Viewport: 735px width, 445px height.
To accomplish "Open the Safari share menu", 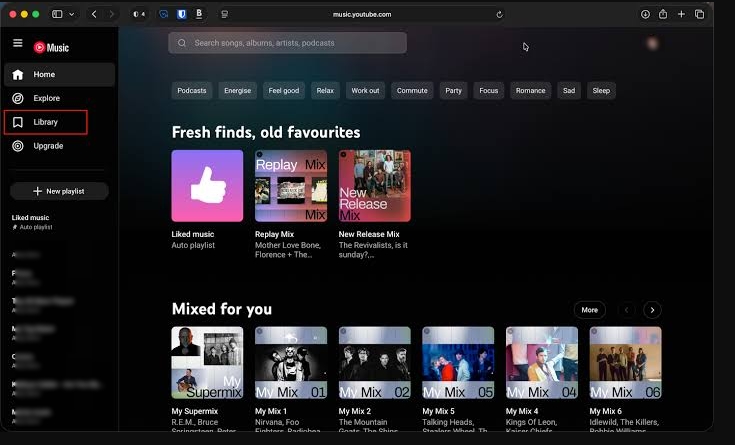I will [663, 14].
